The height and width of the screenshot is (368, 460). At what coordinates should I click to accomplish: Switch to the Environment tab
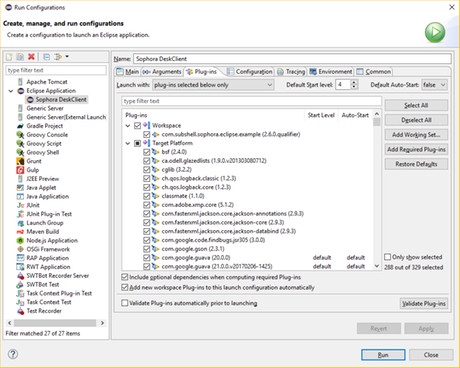pyautogui.click(x=331, y=72)
